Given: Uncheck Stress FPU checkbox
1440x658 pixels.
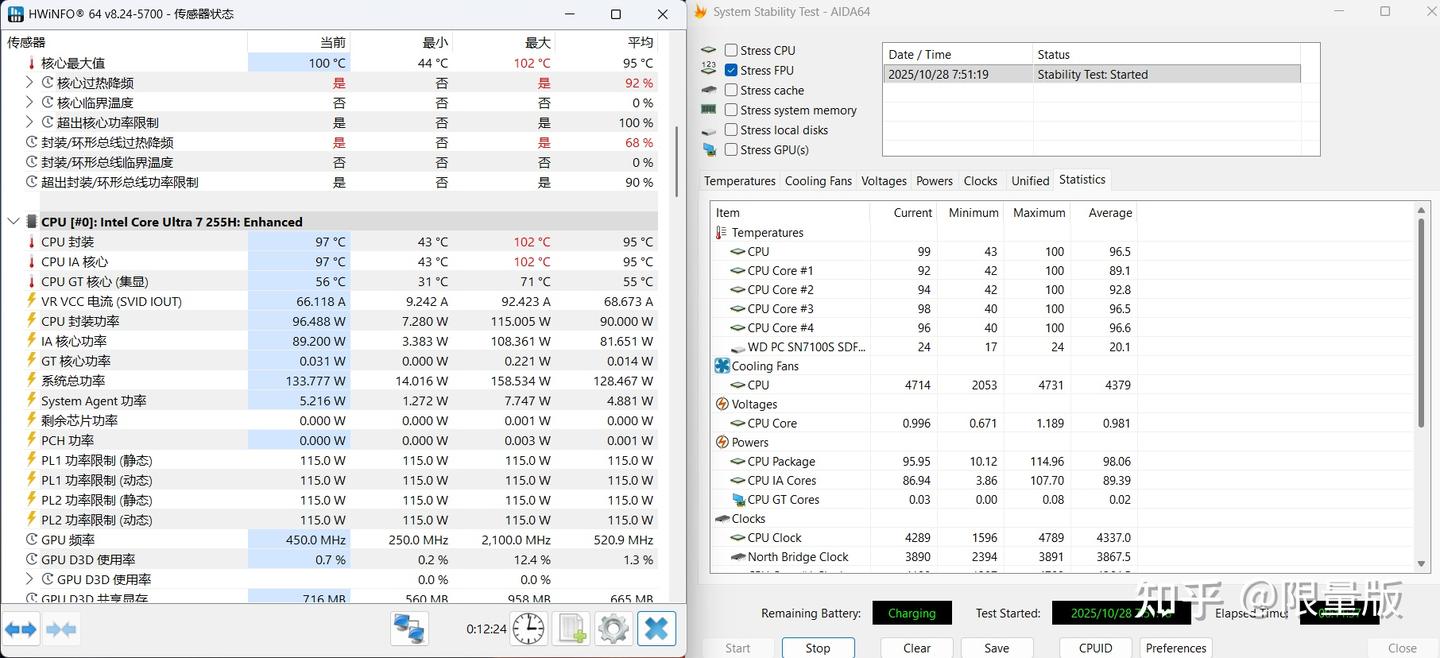Looking at the screenshot, I should tap(731, 70).
